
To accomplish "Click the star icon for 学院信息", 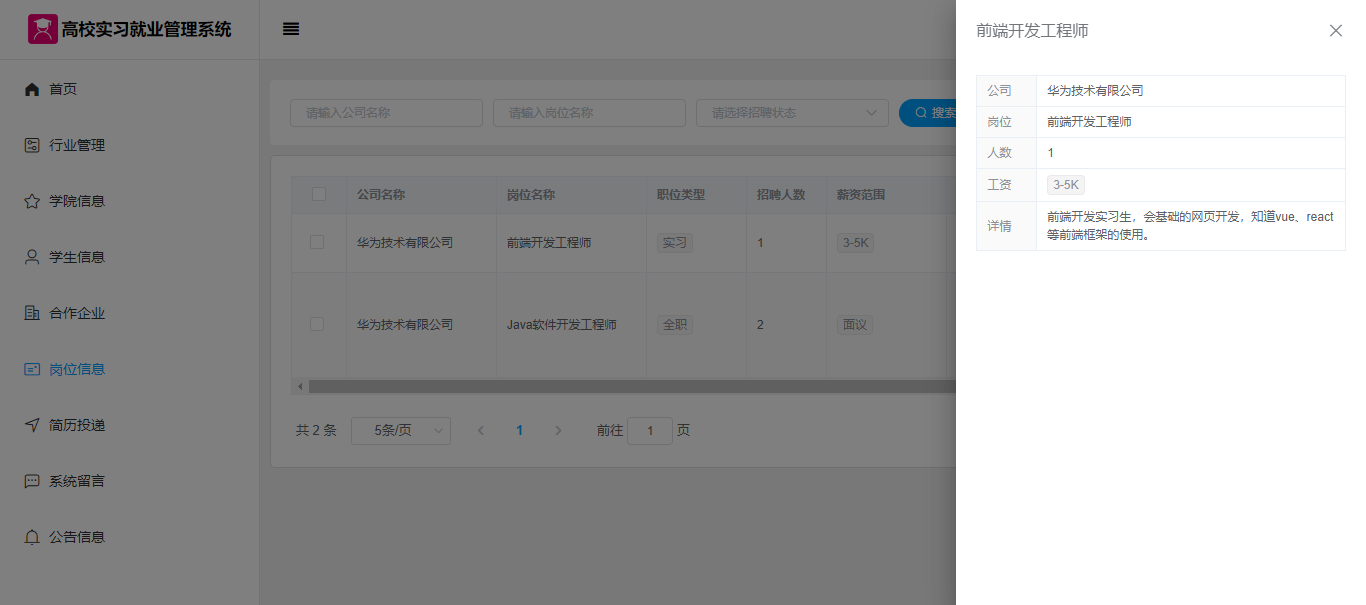I will [32, 202].
